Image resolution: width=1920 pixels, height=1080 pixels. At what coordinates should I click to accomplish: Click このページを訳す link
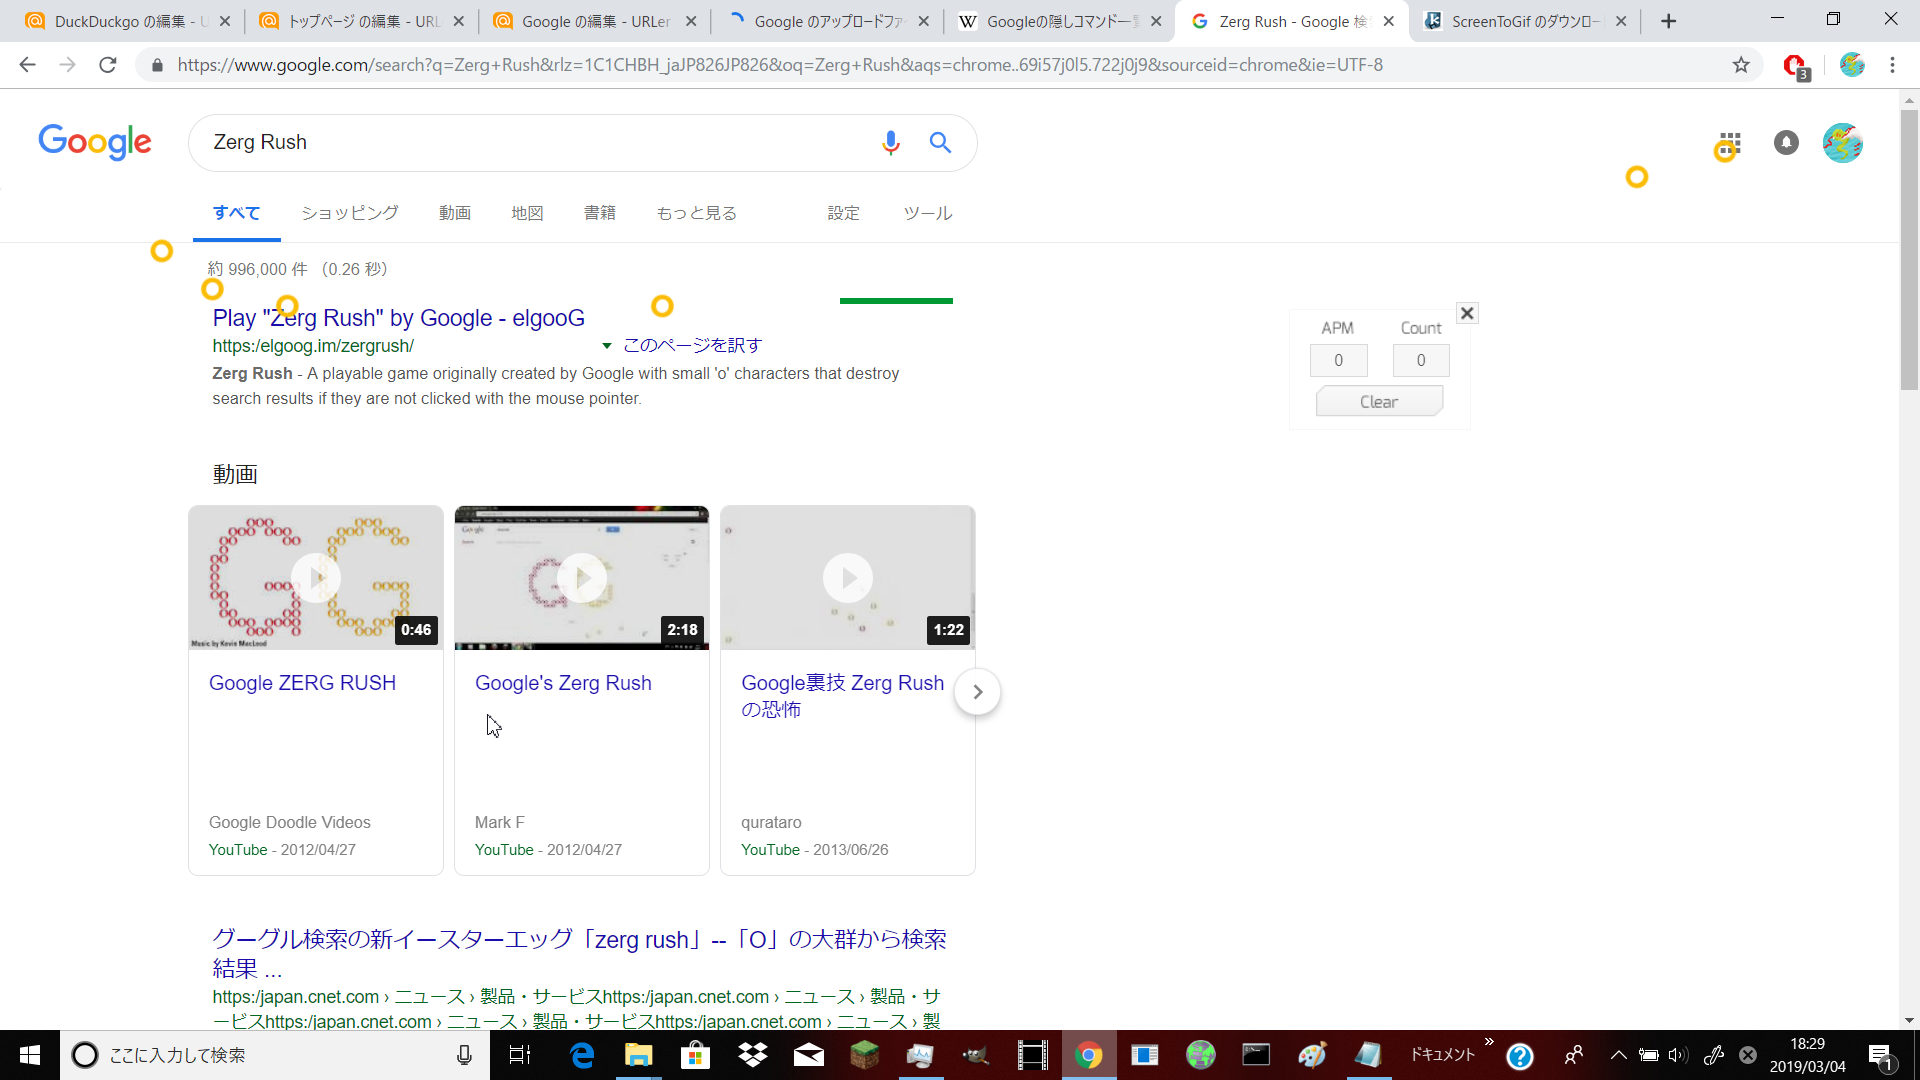[x=692, y=345]
